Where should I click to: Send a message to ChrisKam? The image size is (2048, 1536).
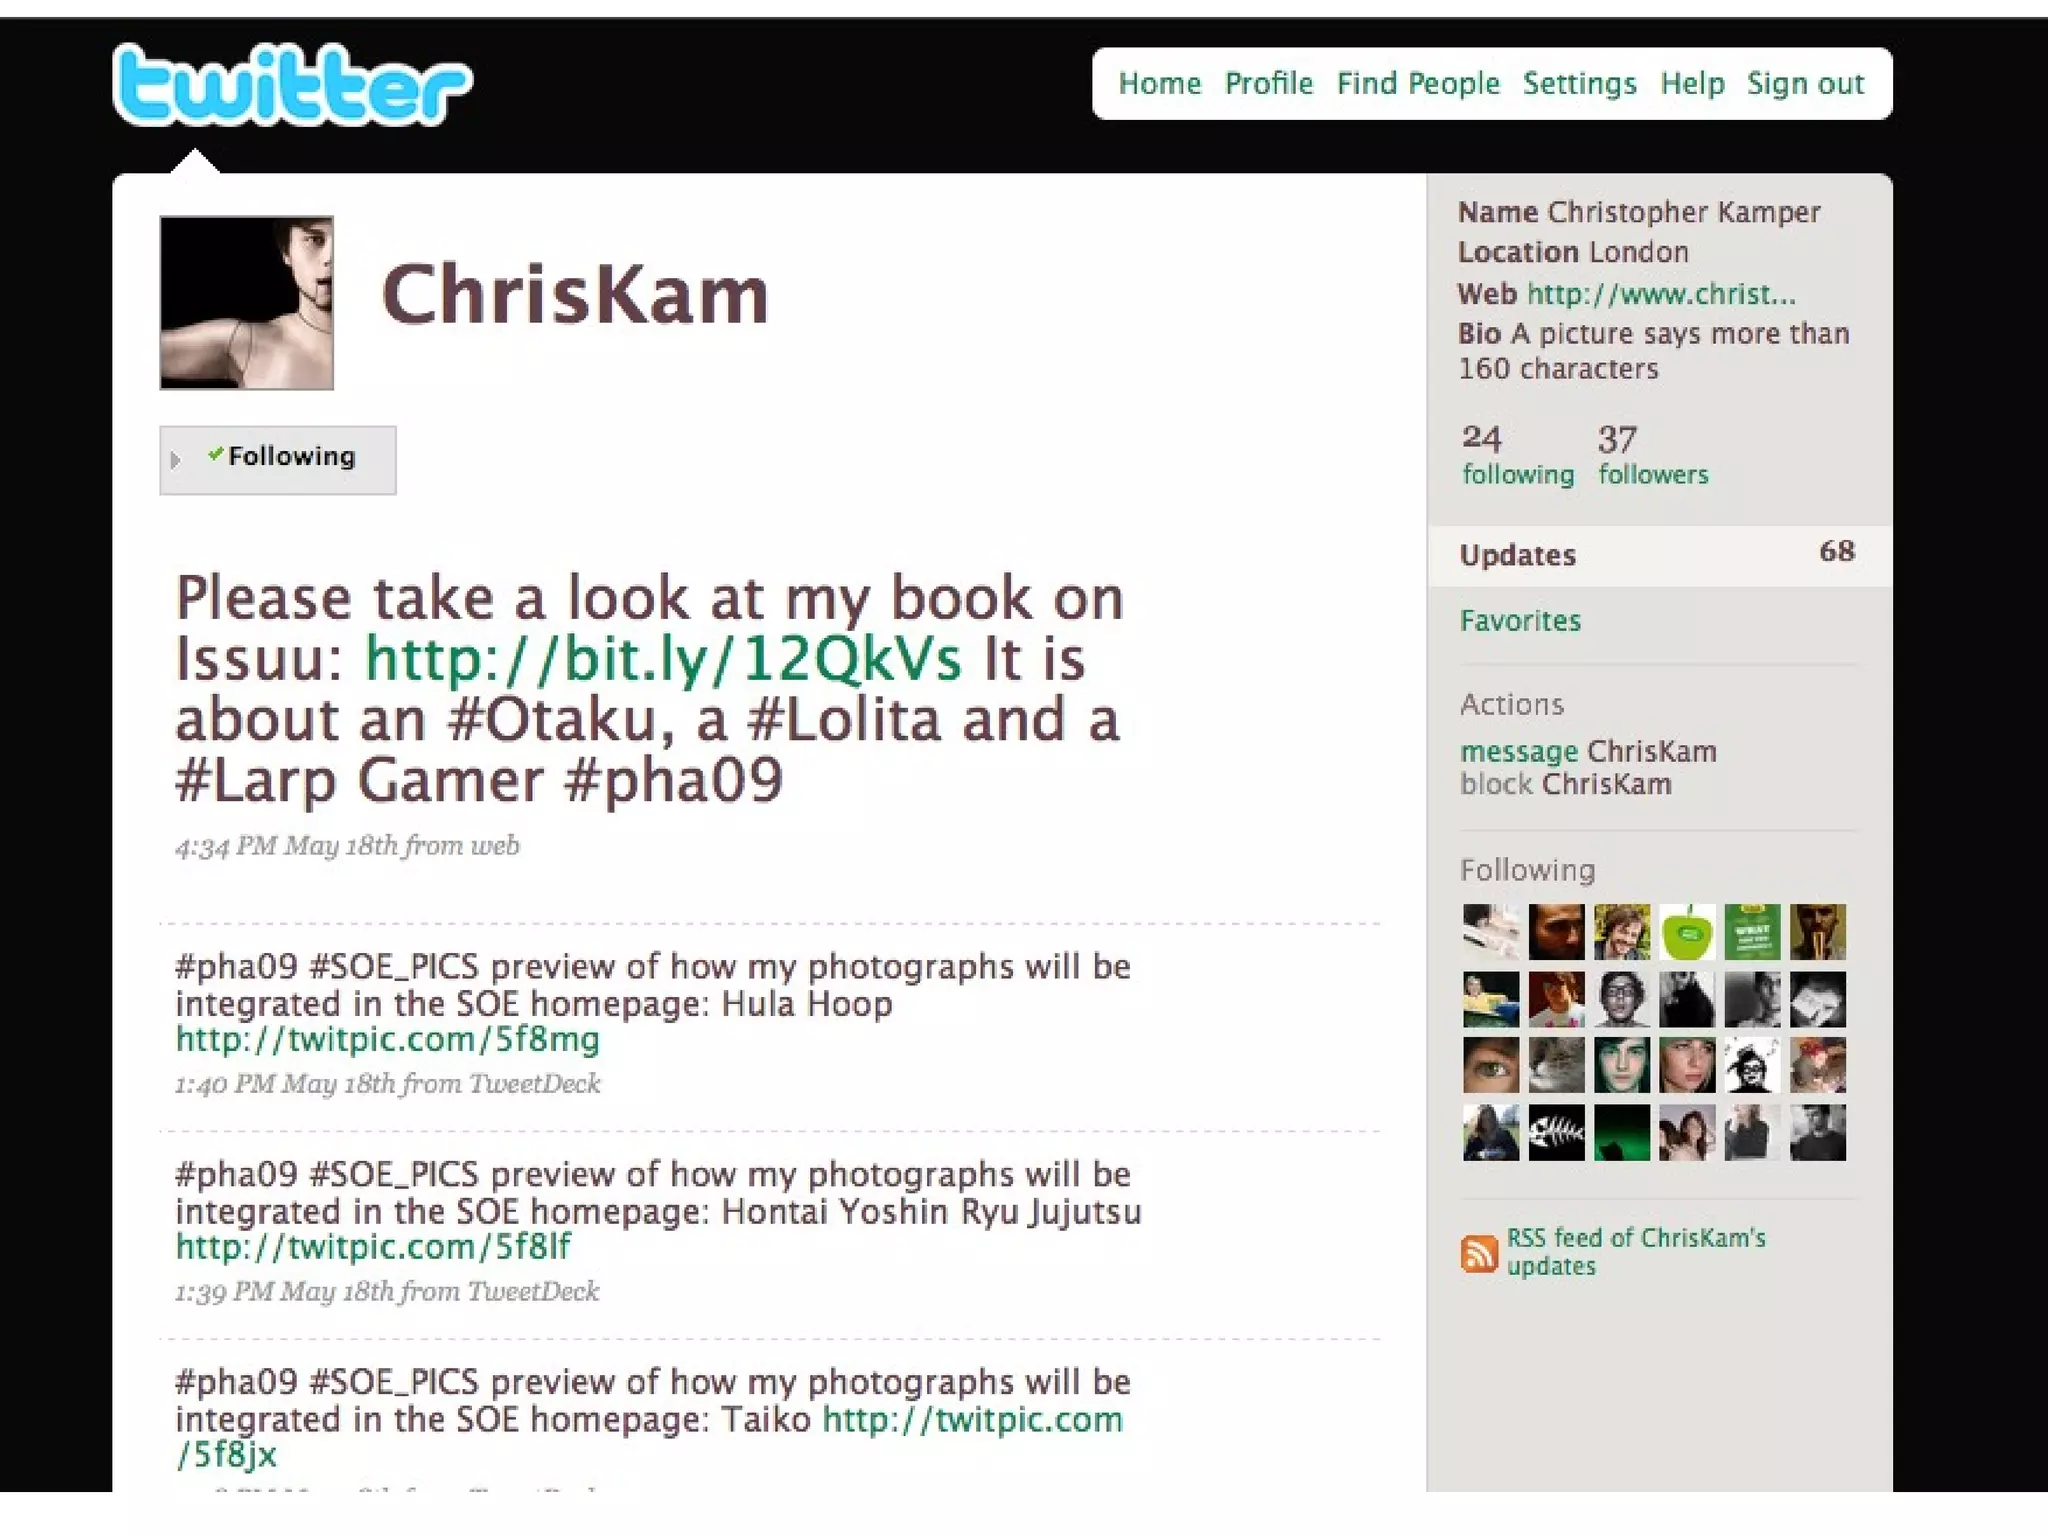pyautogui.click(x=1588, y=751)
